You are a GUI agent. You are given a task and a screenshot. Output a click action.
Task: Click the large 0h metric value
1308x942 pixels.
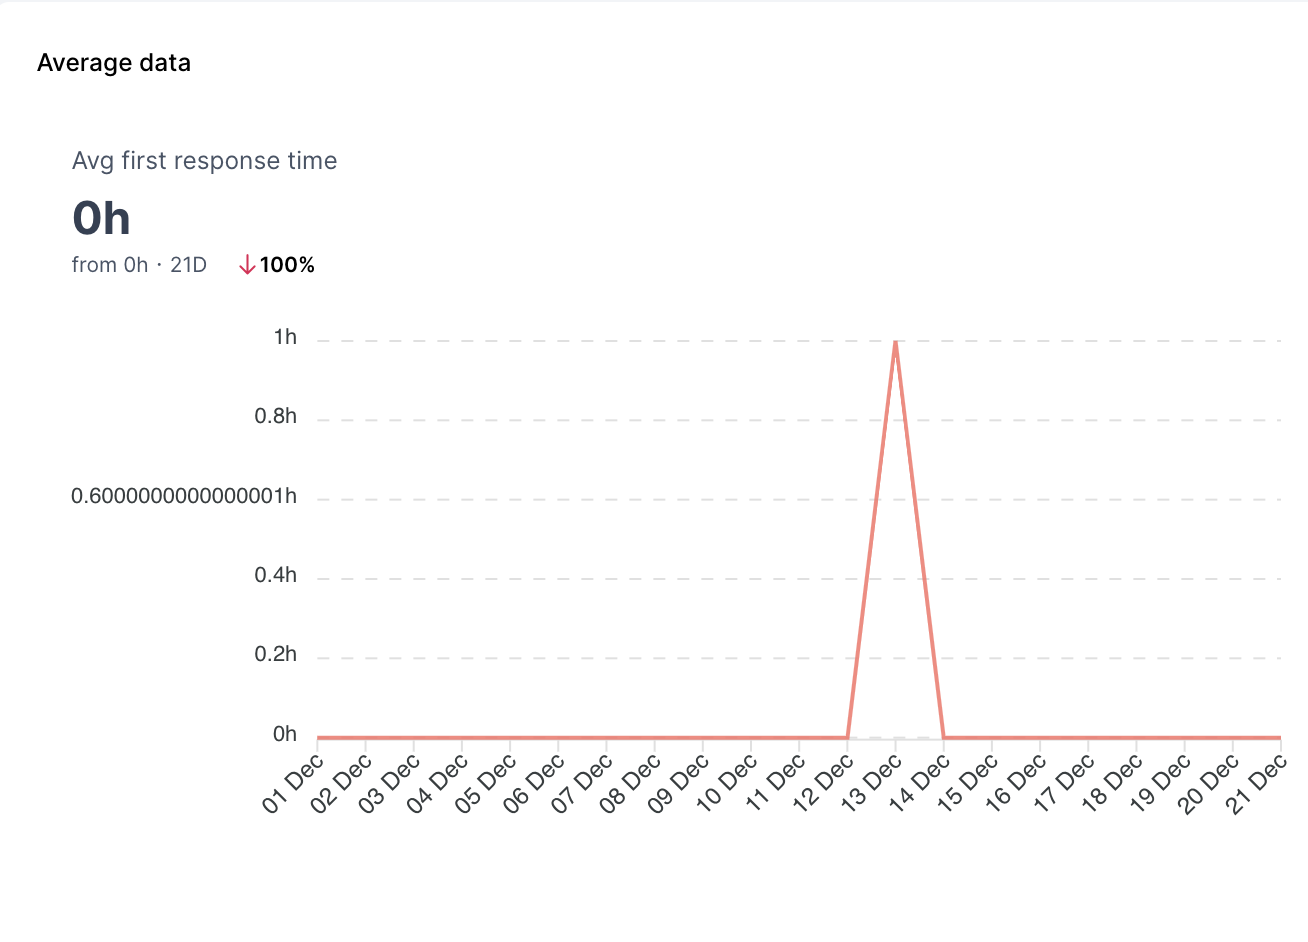tap(101, 218)
